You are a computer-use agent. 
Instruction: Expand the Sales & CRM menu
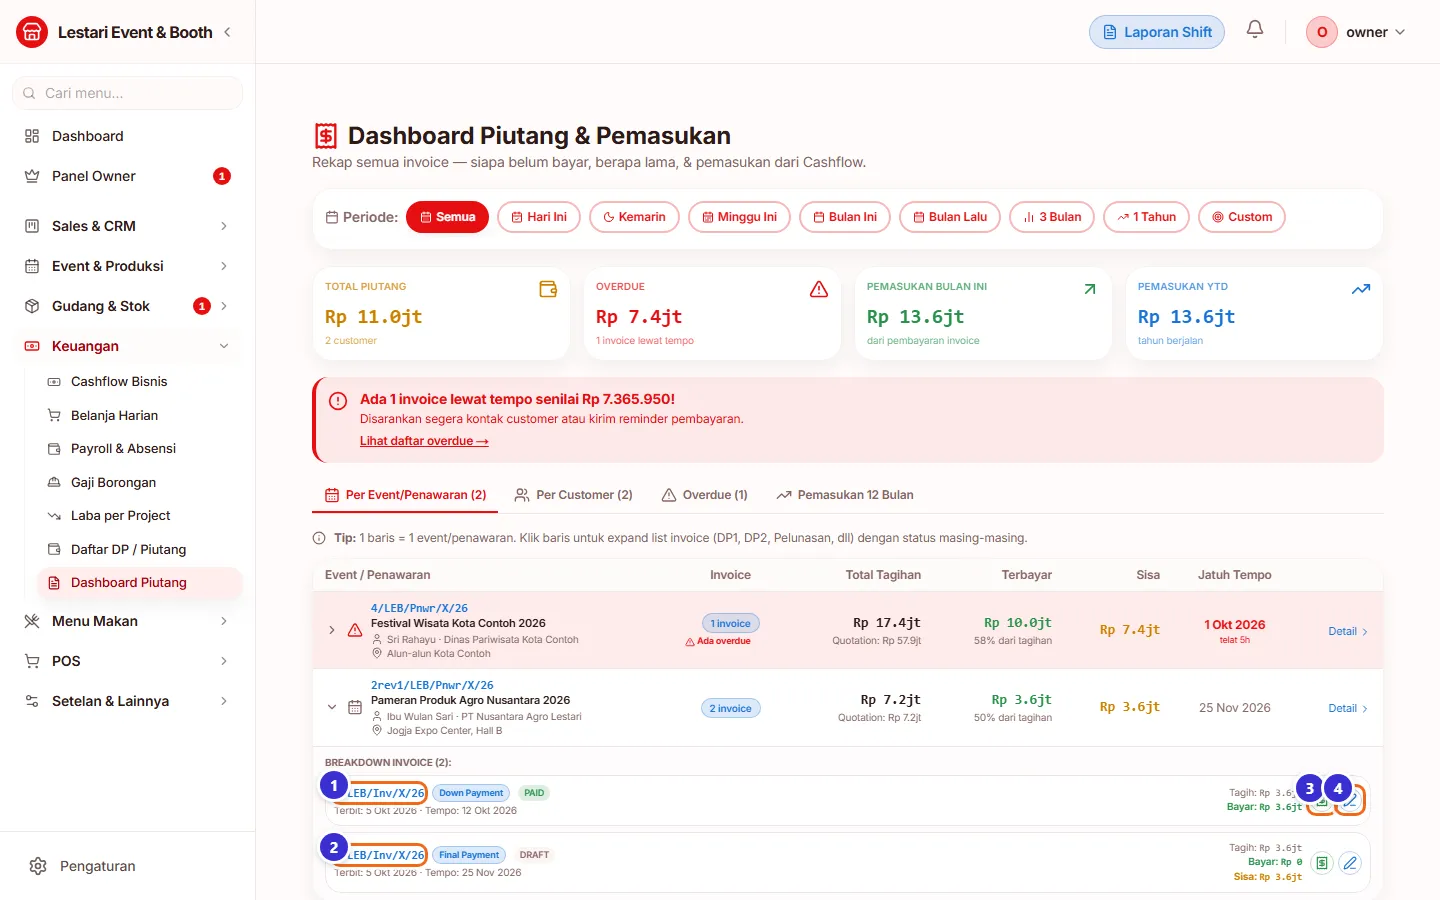(128, 226)
